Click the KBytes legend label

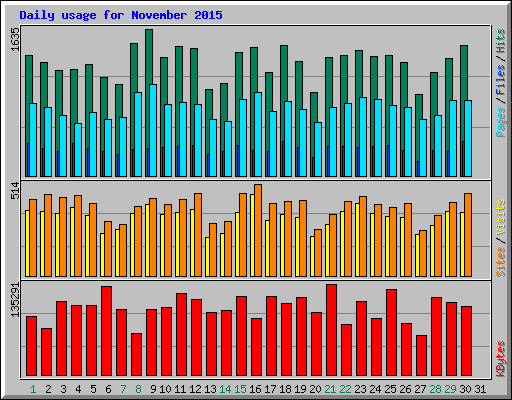coord(500,359)
